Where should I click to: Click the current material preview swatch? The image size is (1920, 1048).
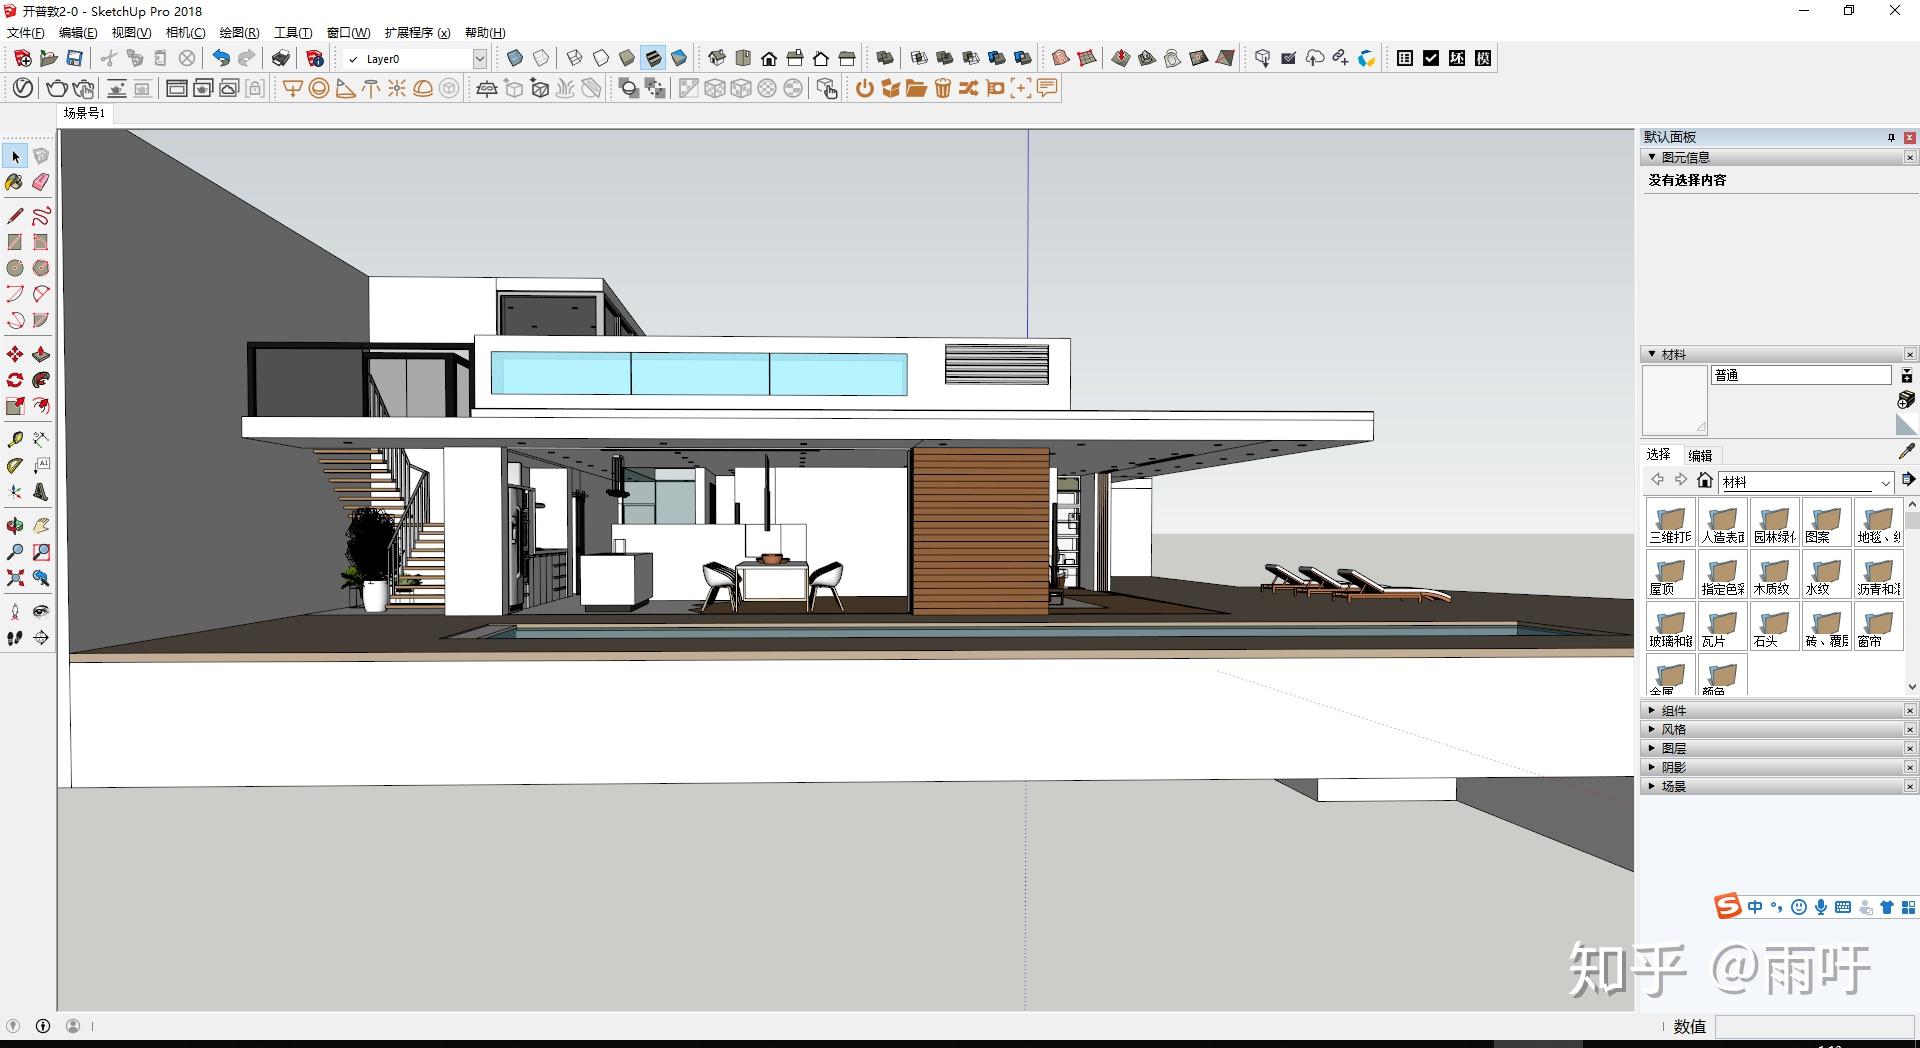coord(1675,400)
